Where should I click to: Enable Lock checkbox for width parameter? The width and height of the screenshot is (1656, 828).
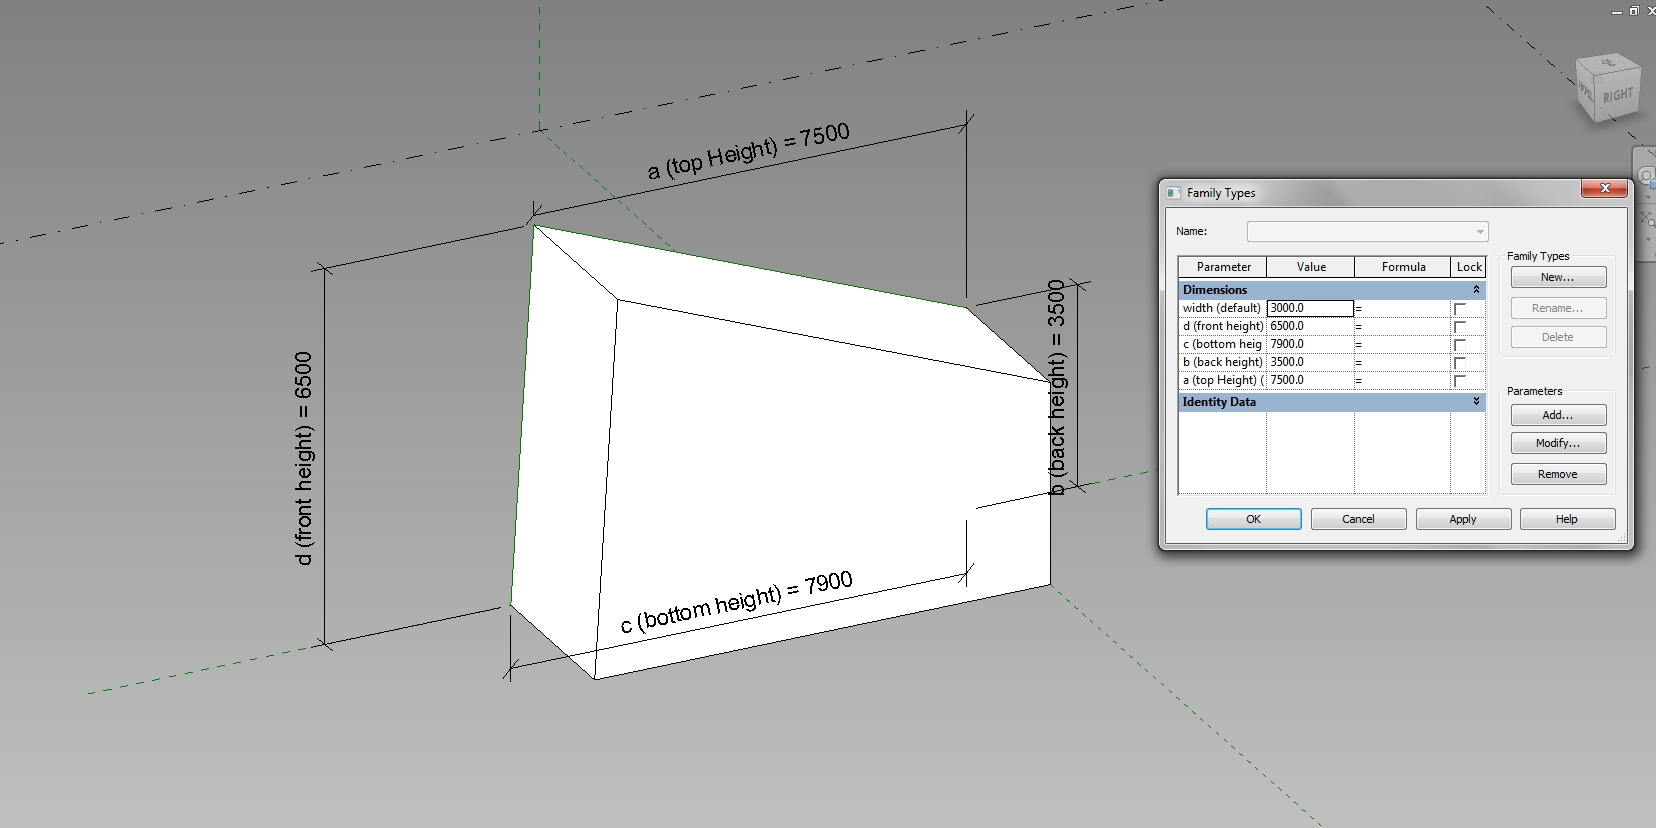1460,309
